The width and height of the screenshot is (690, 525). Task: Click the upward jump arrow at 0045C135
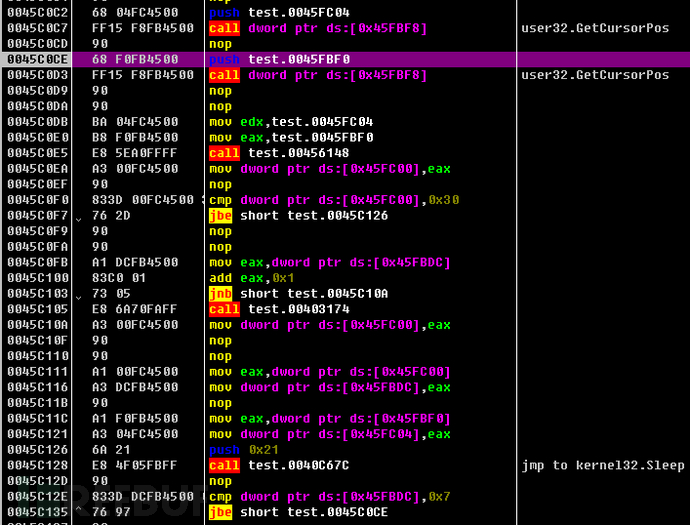[78, 509]
